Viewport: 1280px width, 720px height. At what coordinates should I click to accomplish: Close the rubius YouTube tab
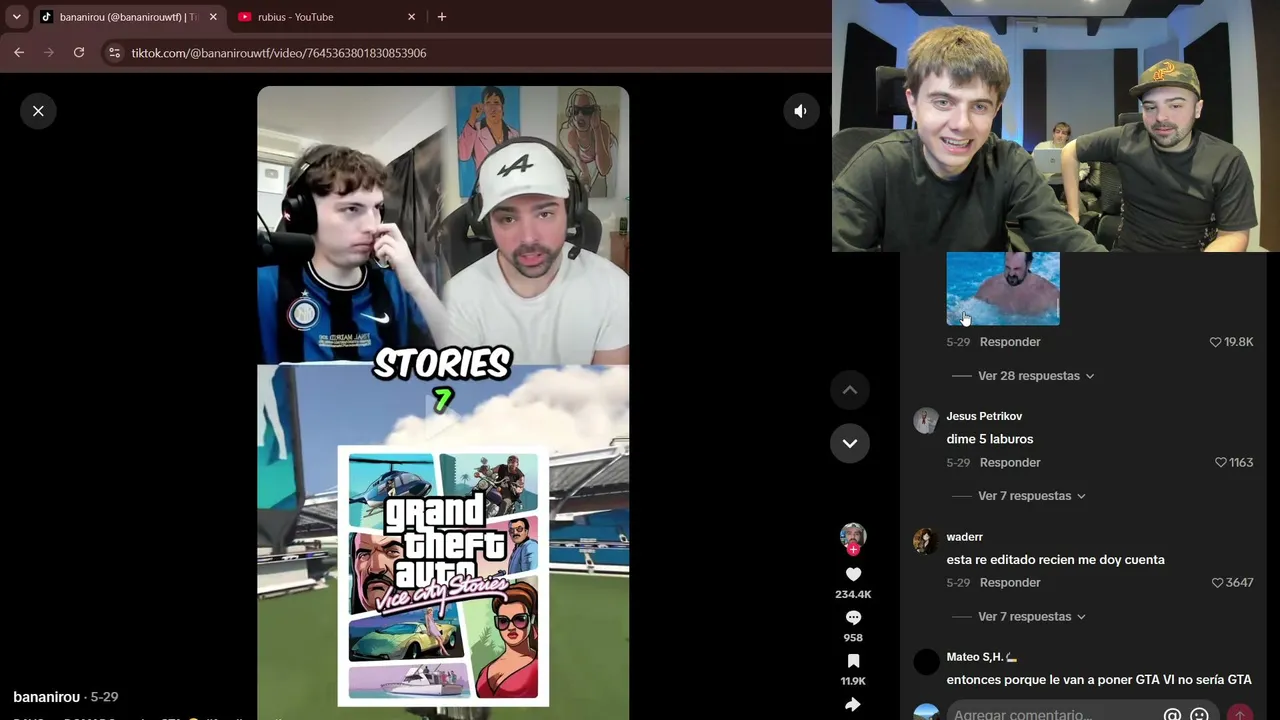(x=411, y=17)
